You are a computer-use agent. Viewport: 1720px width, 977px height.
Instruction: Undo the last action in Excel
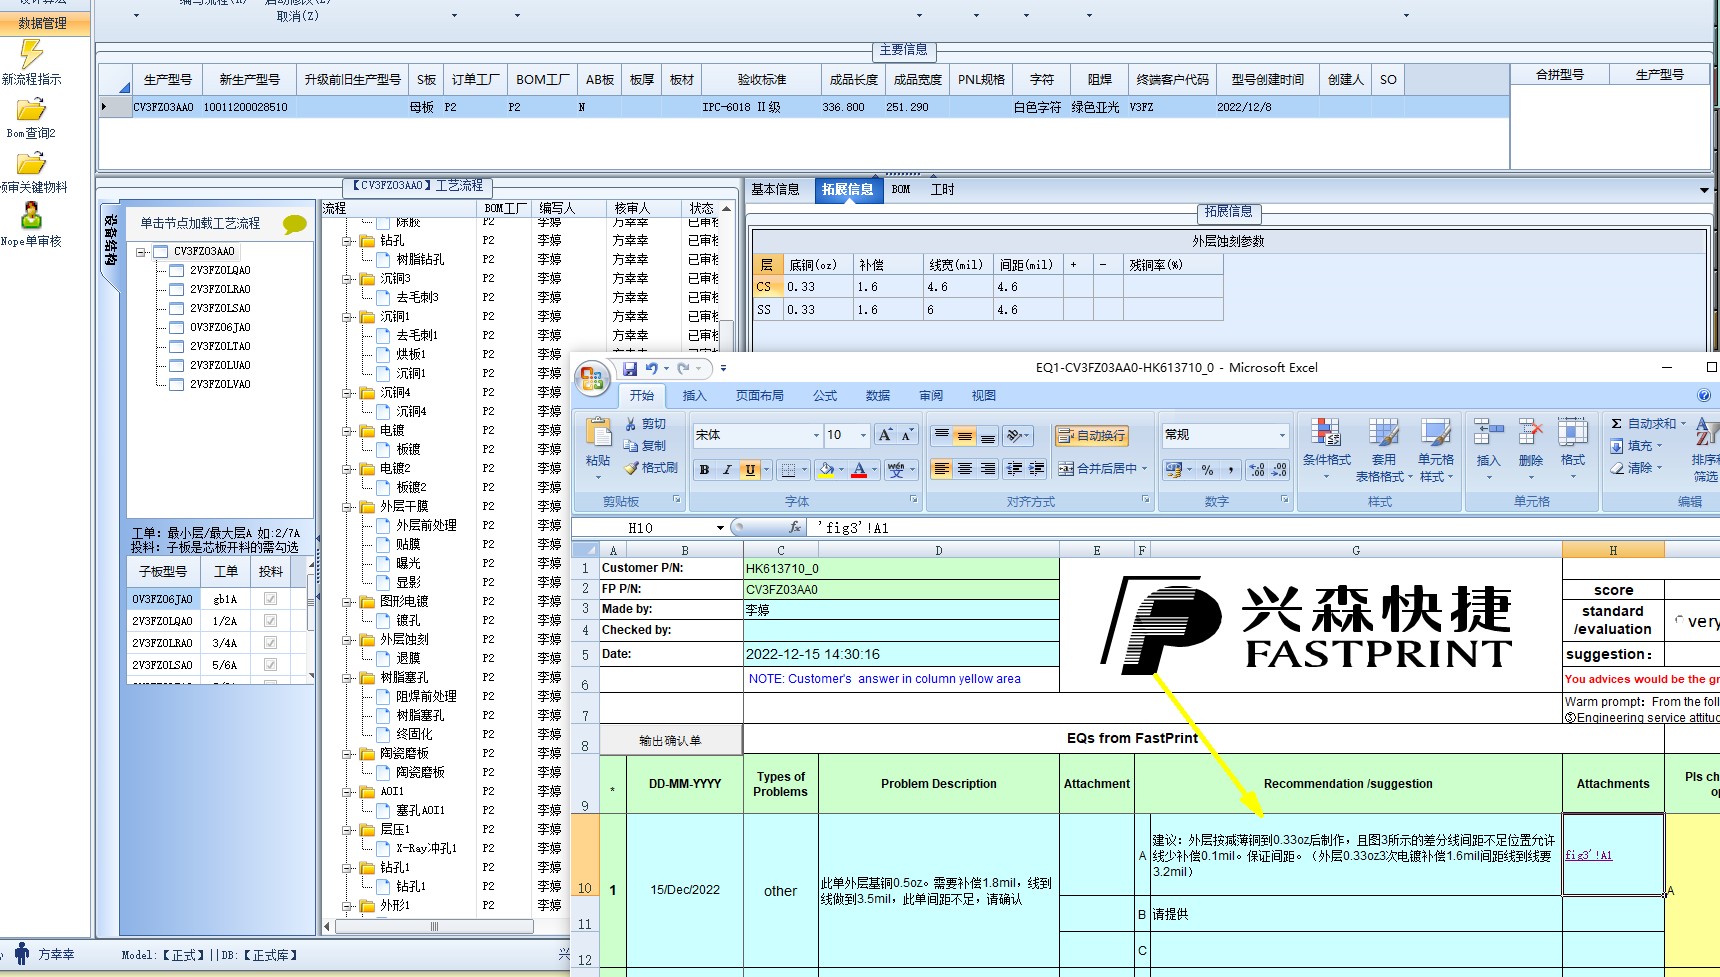point(652,369)
